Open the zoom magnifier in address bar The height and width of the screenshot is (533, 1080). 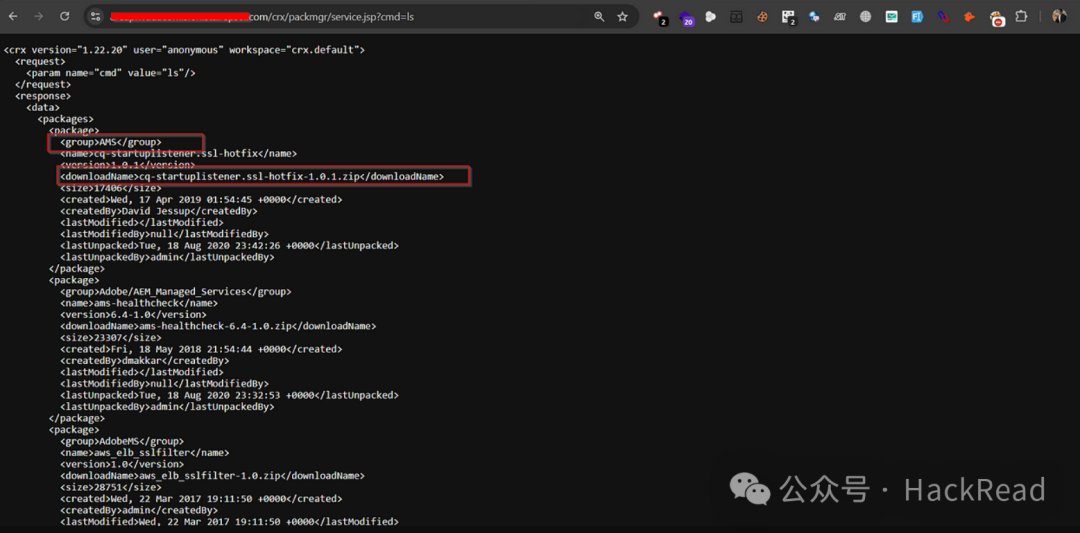pos(599,17)
